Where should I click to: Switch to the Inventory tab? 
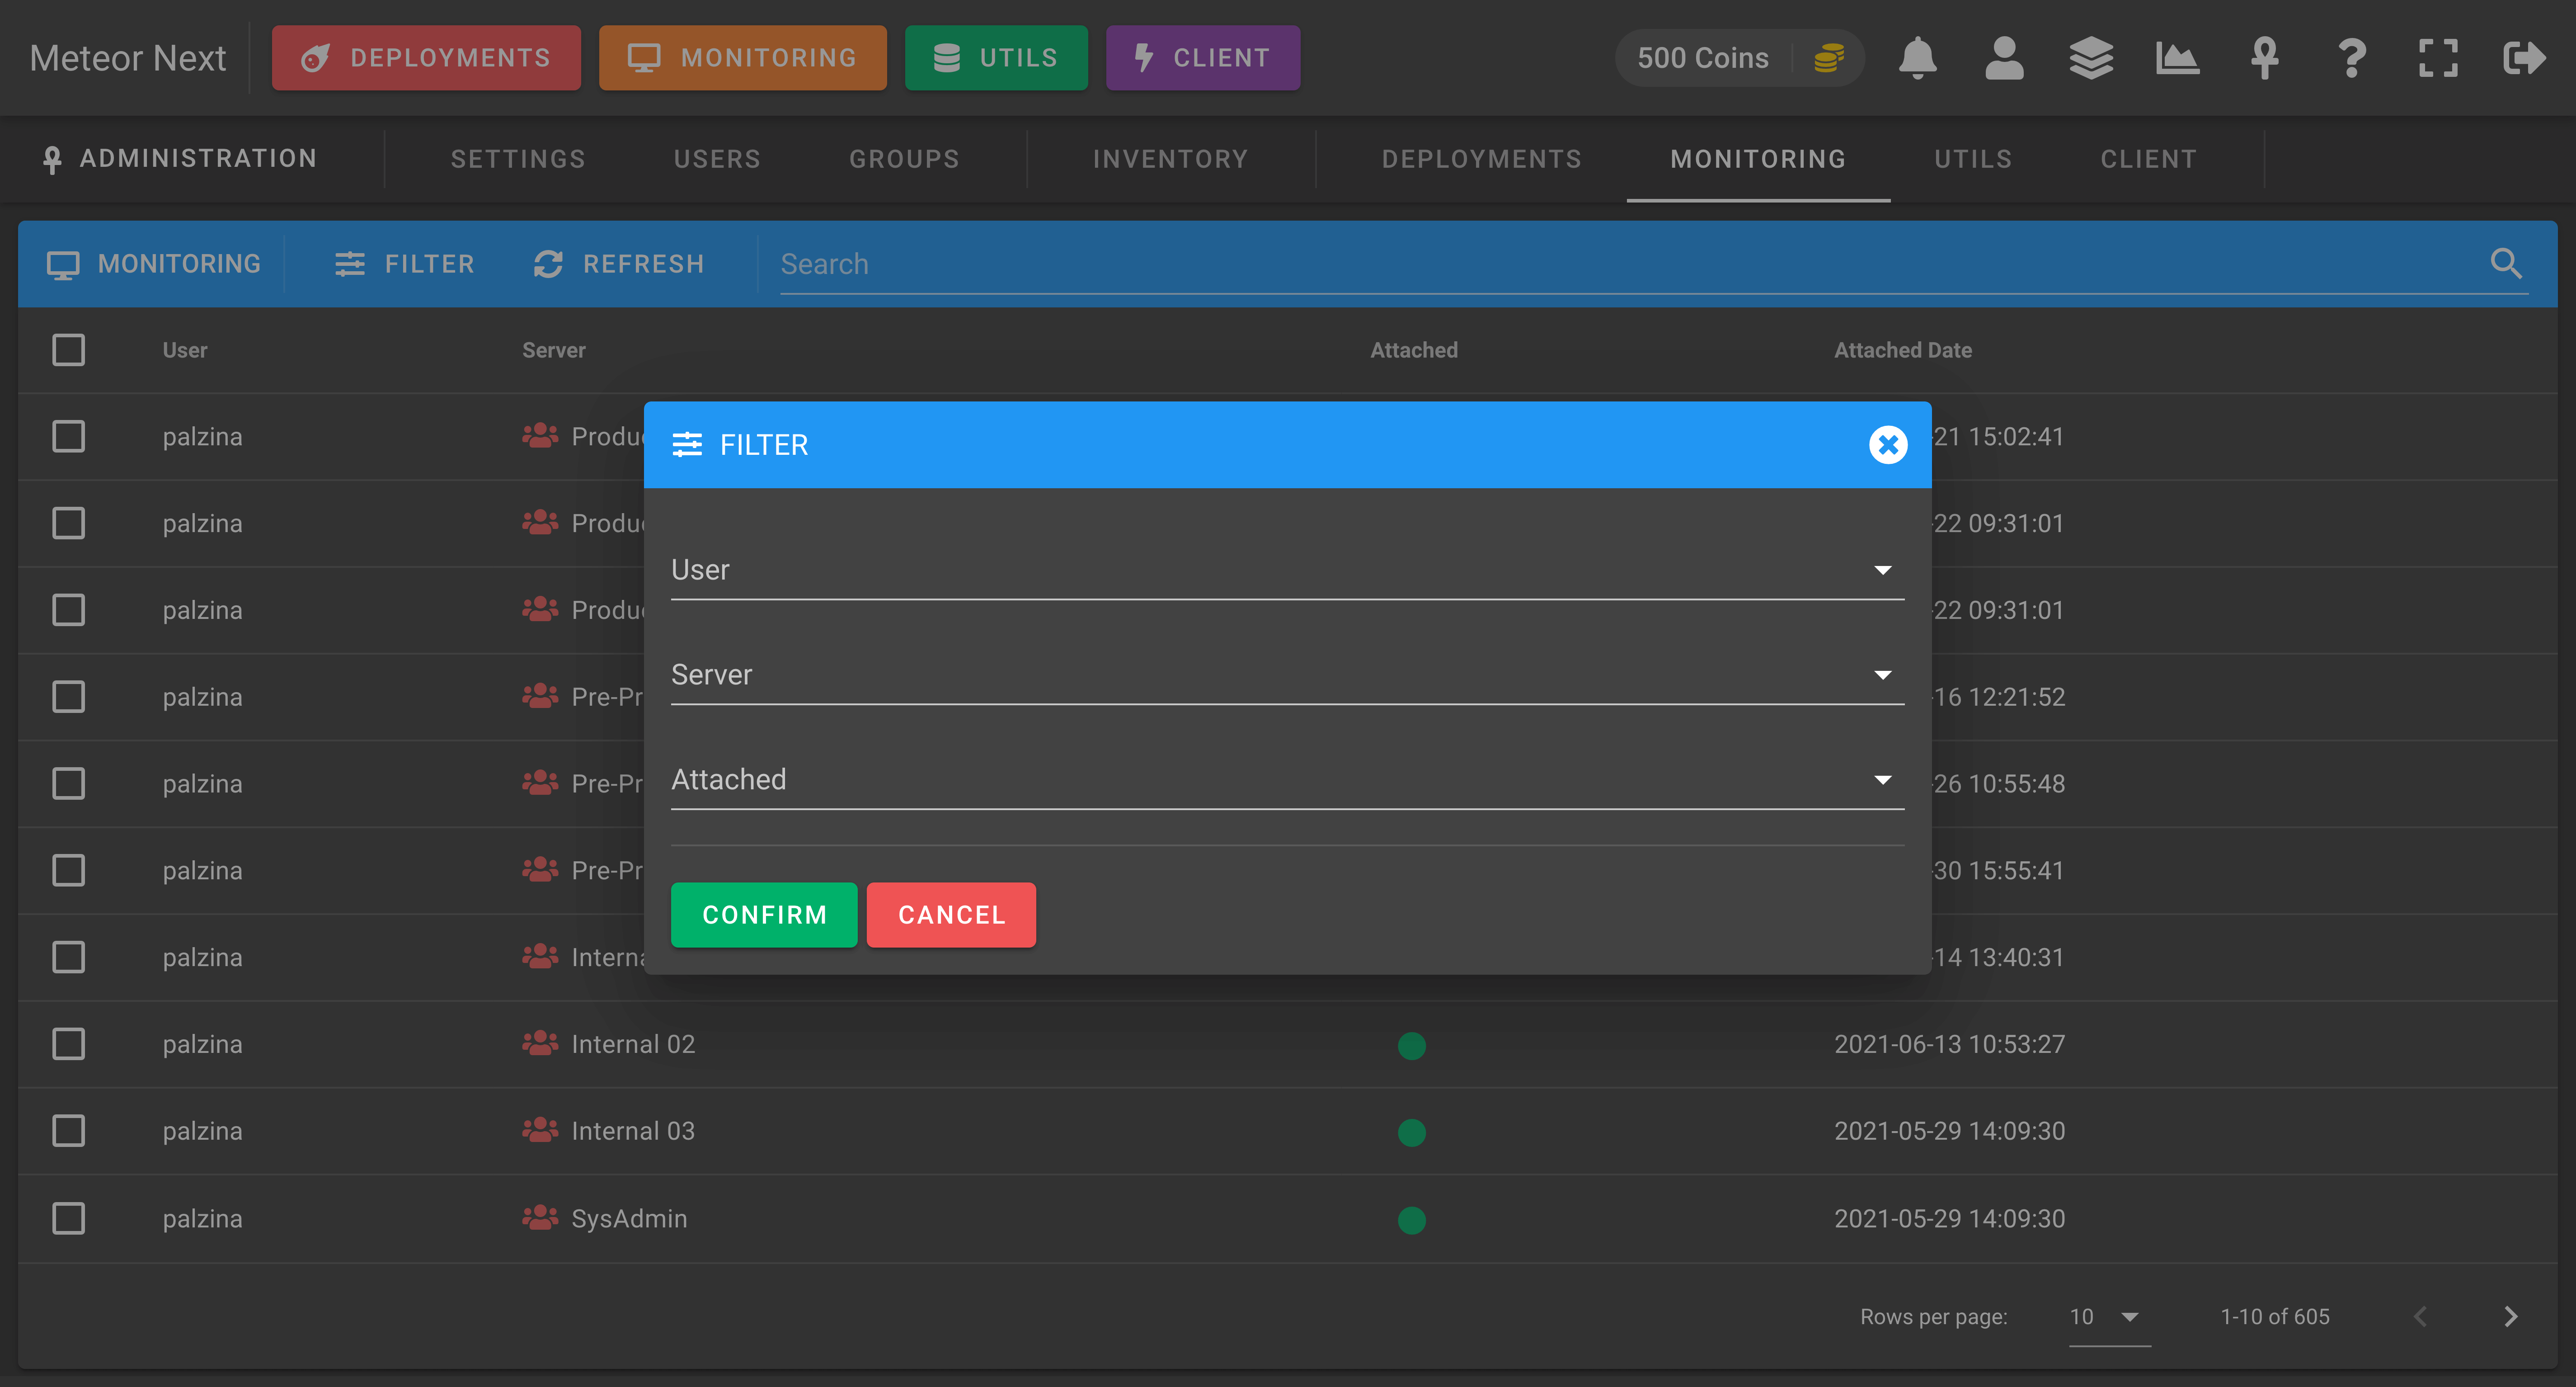(1170, 159)
